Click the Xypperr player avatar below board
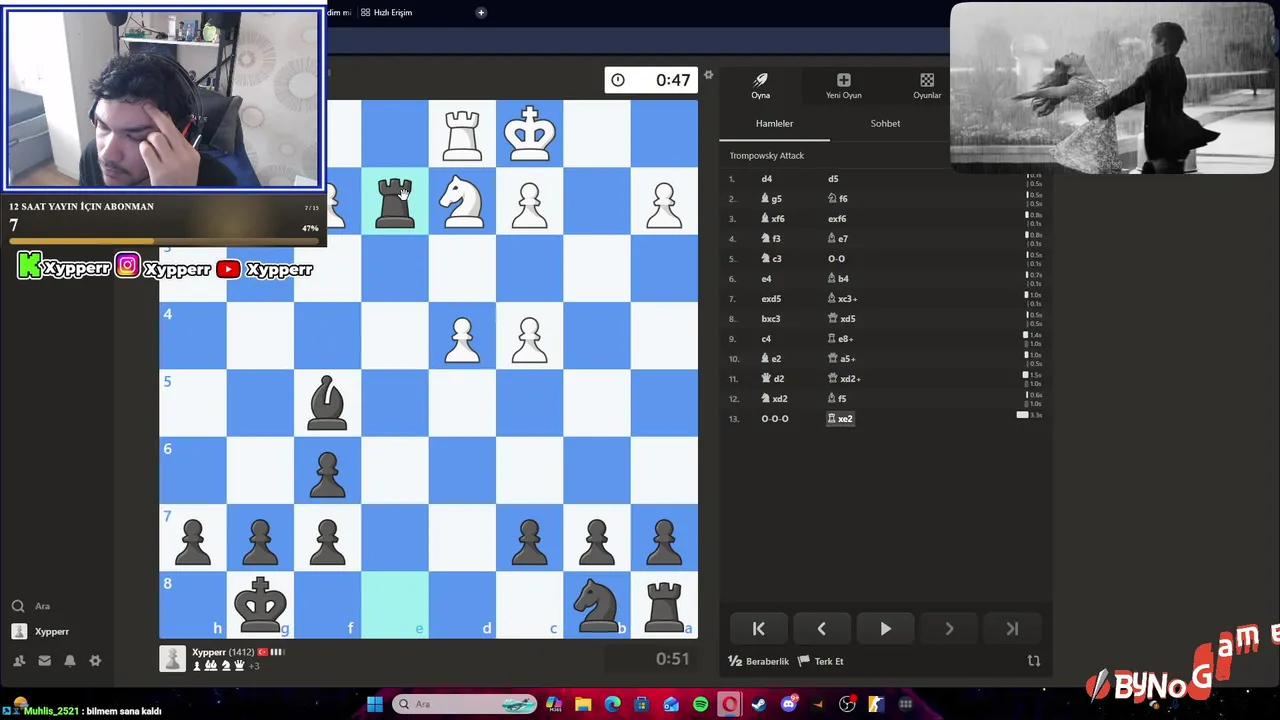The width and height of the screenshot is (1280, 720). tap(173, 658)
